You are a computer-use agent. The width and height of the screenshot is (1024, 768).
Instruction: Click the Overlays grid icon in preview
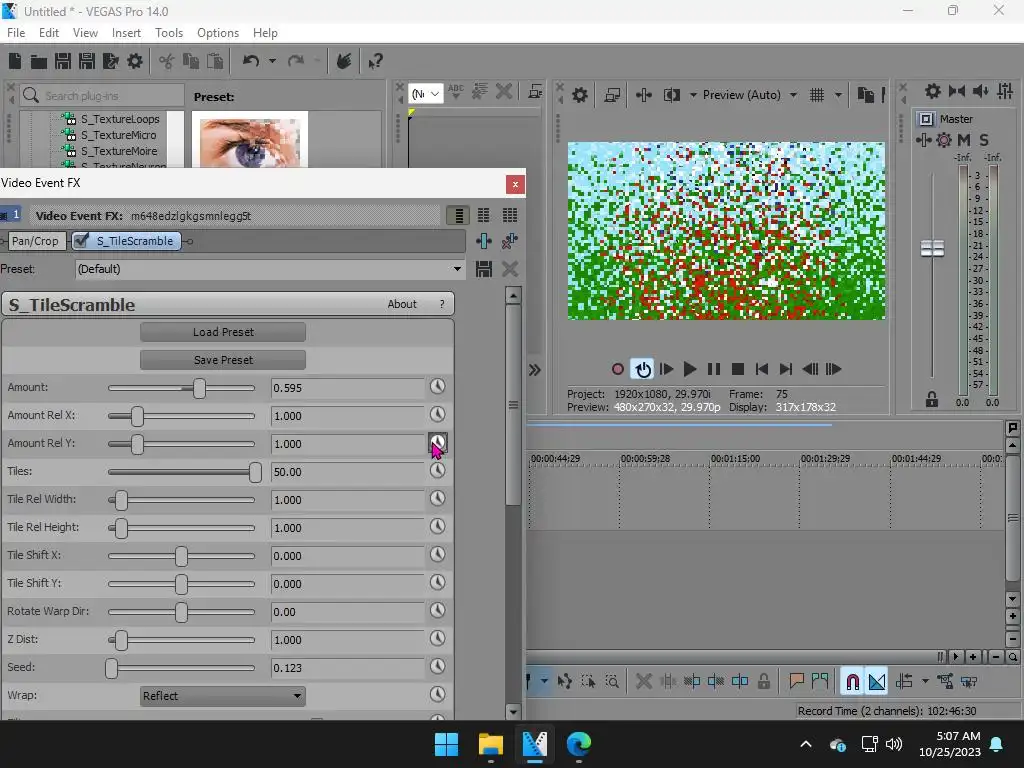coord(817,95)
